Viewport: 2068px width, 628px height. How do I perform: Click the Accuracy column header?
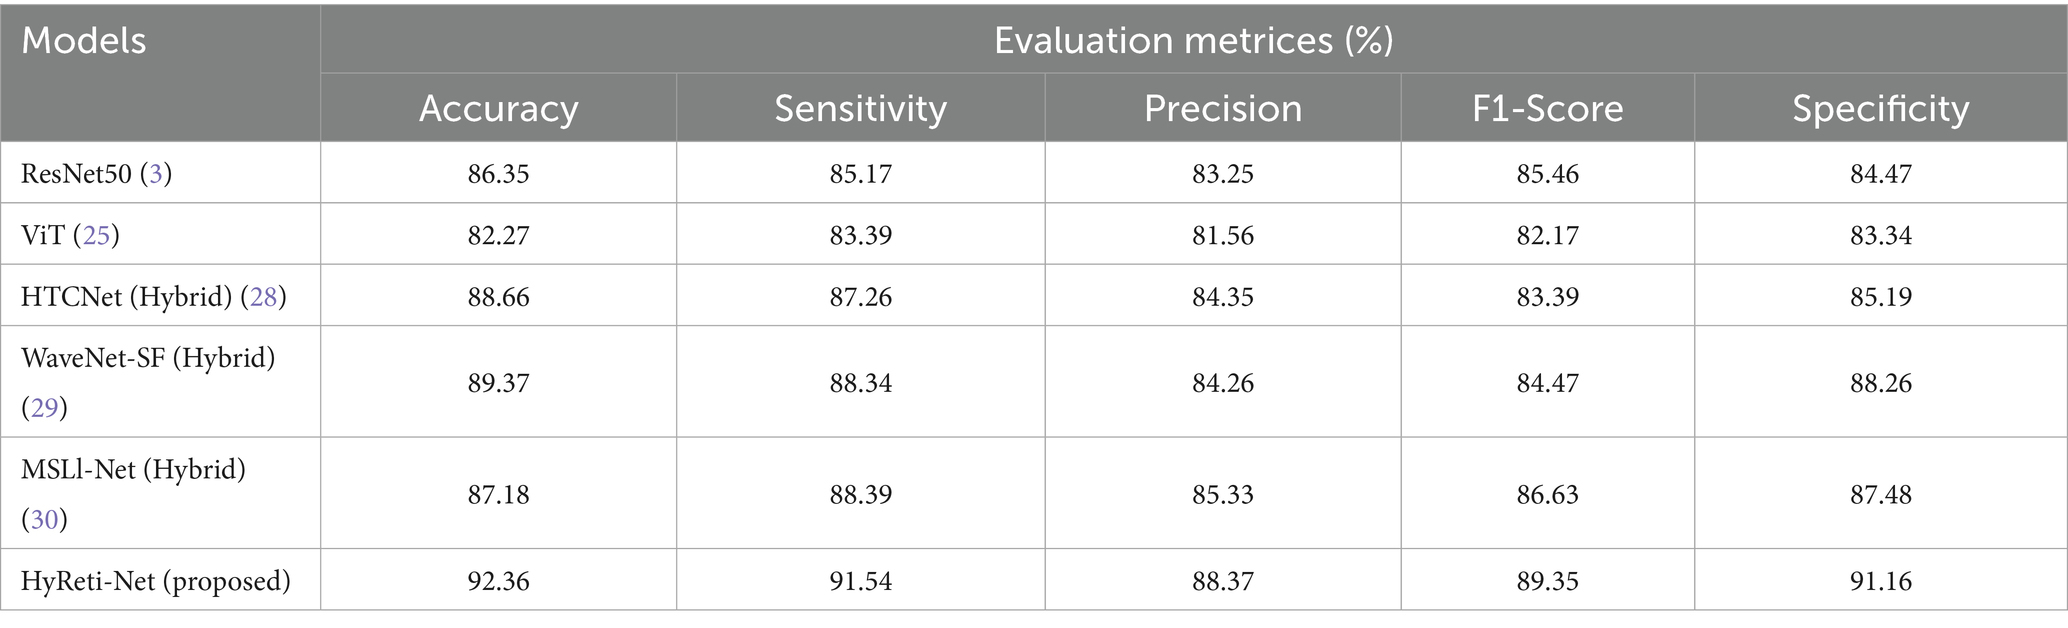498,108
